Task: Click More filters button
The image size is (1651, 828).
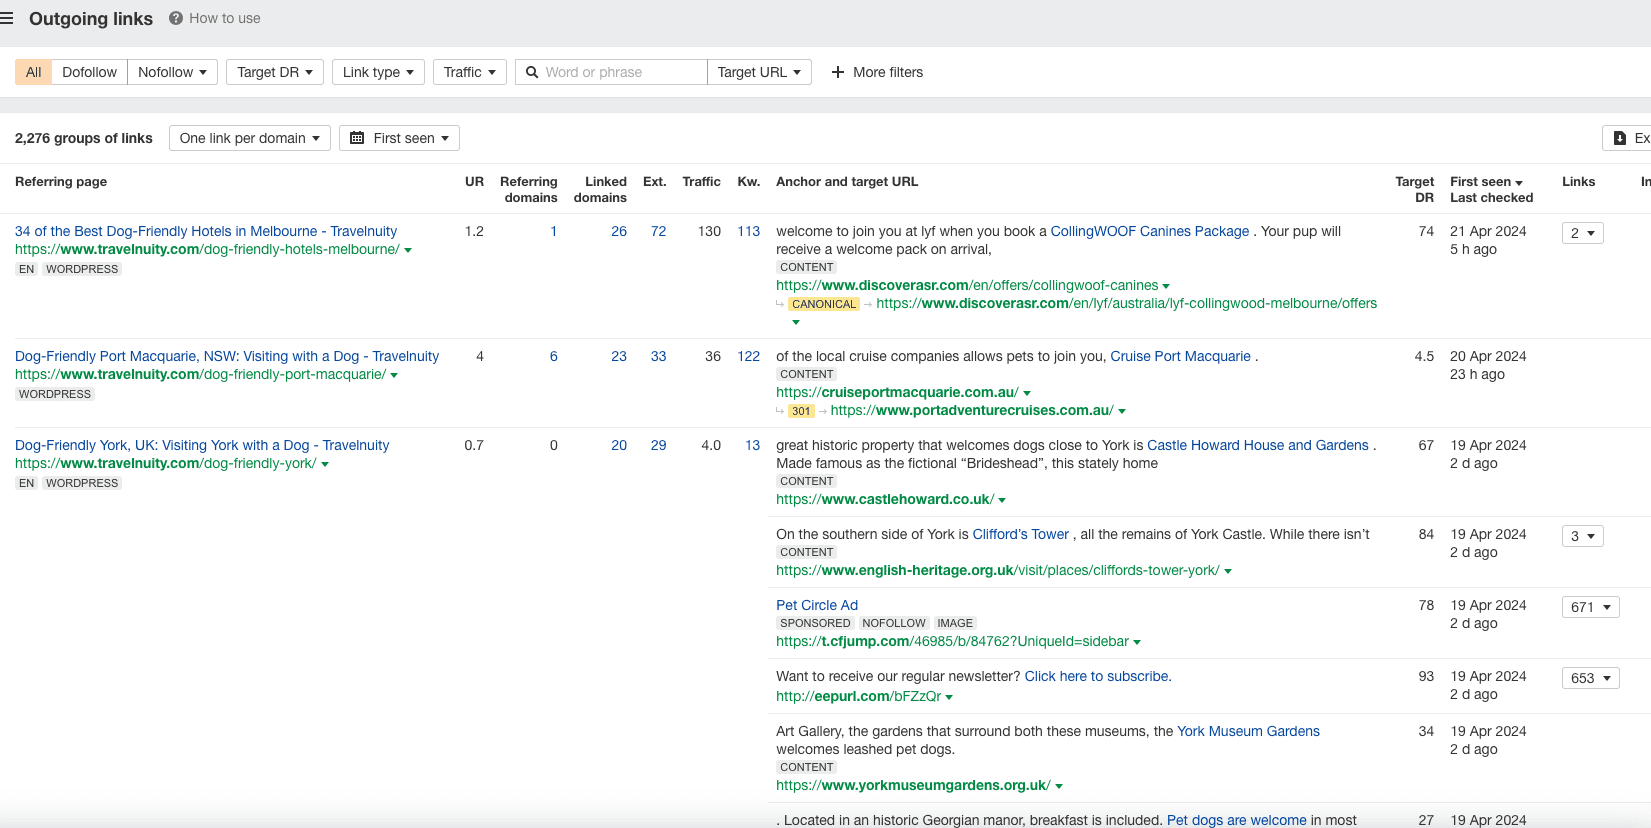Action: pyautogui.click(x=877, y=72)
